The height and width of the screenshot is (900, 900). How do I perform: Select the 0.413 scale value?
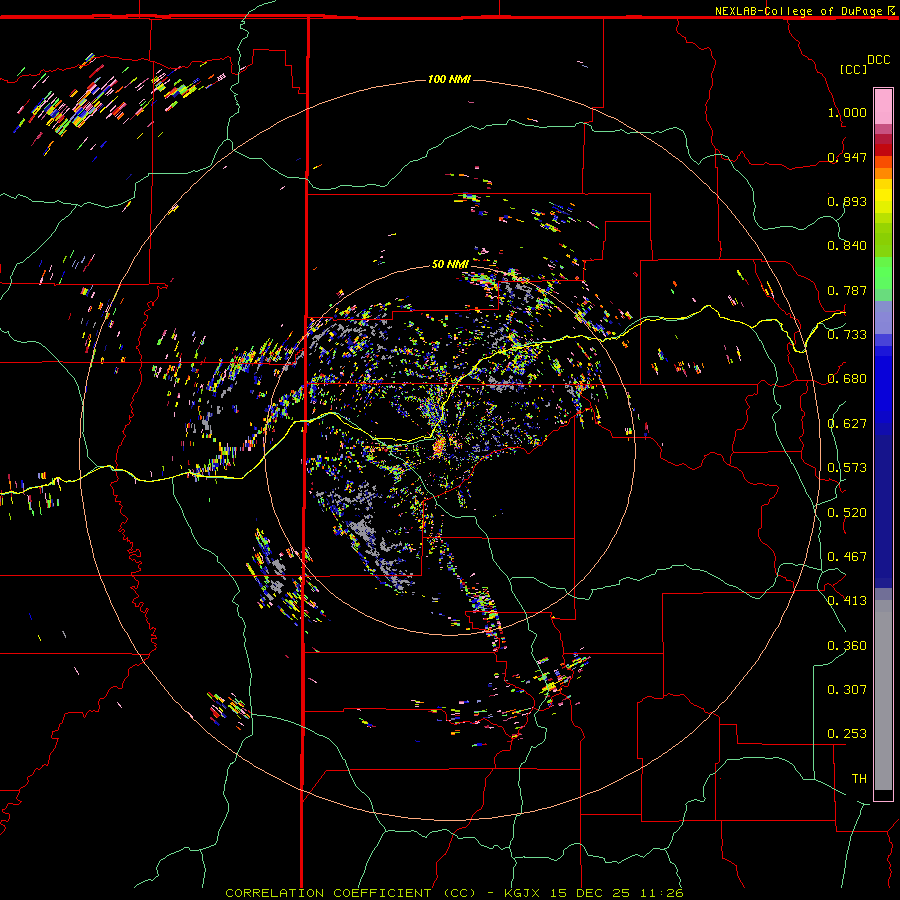tap(847, 601)
